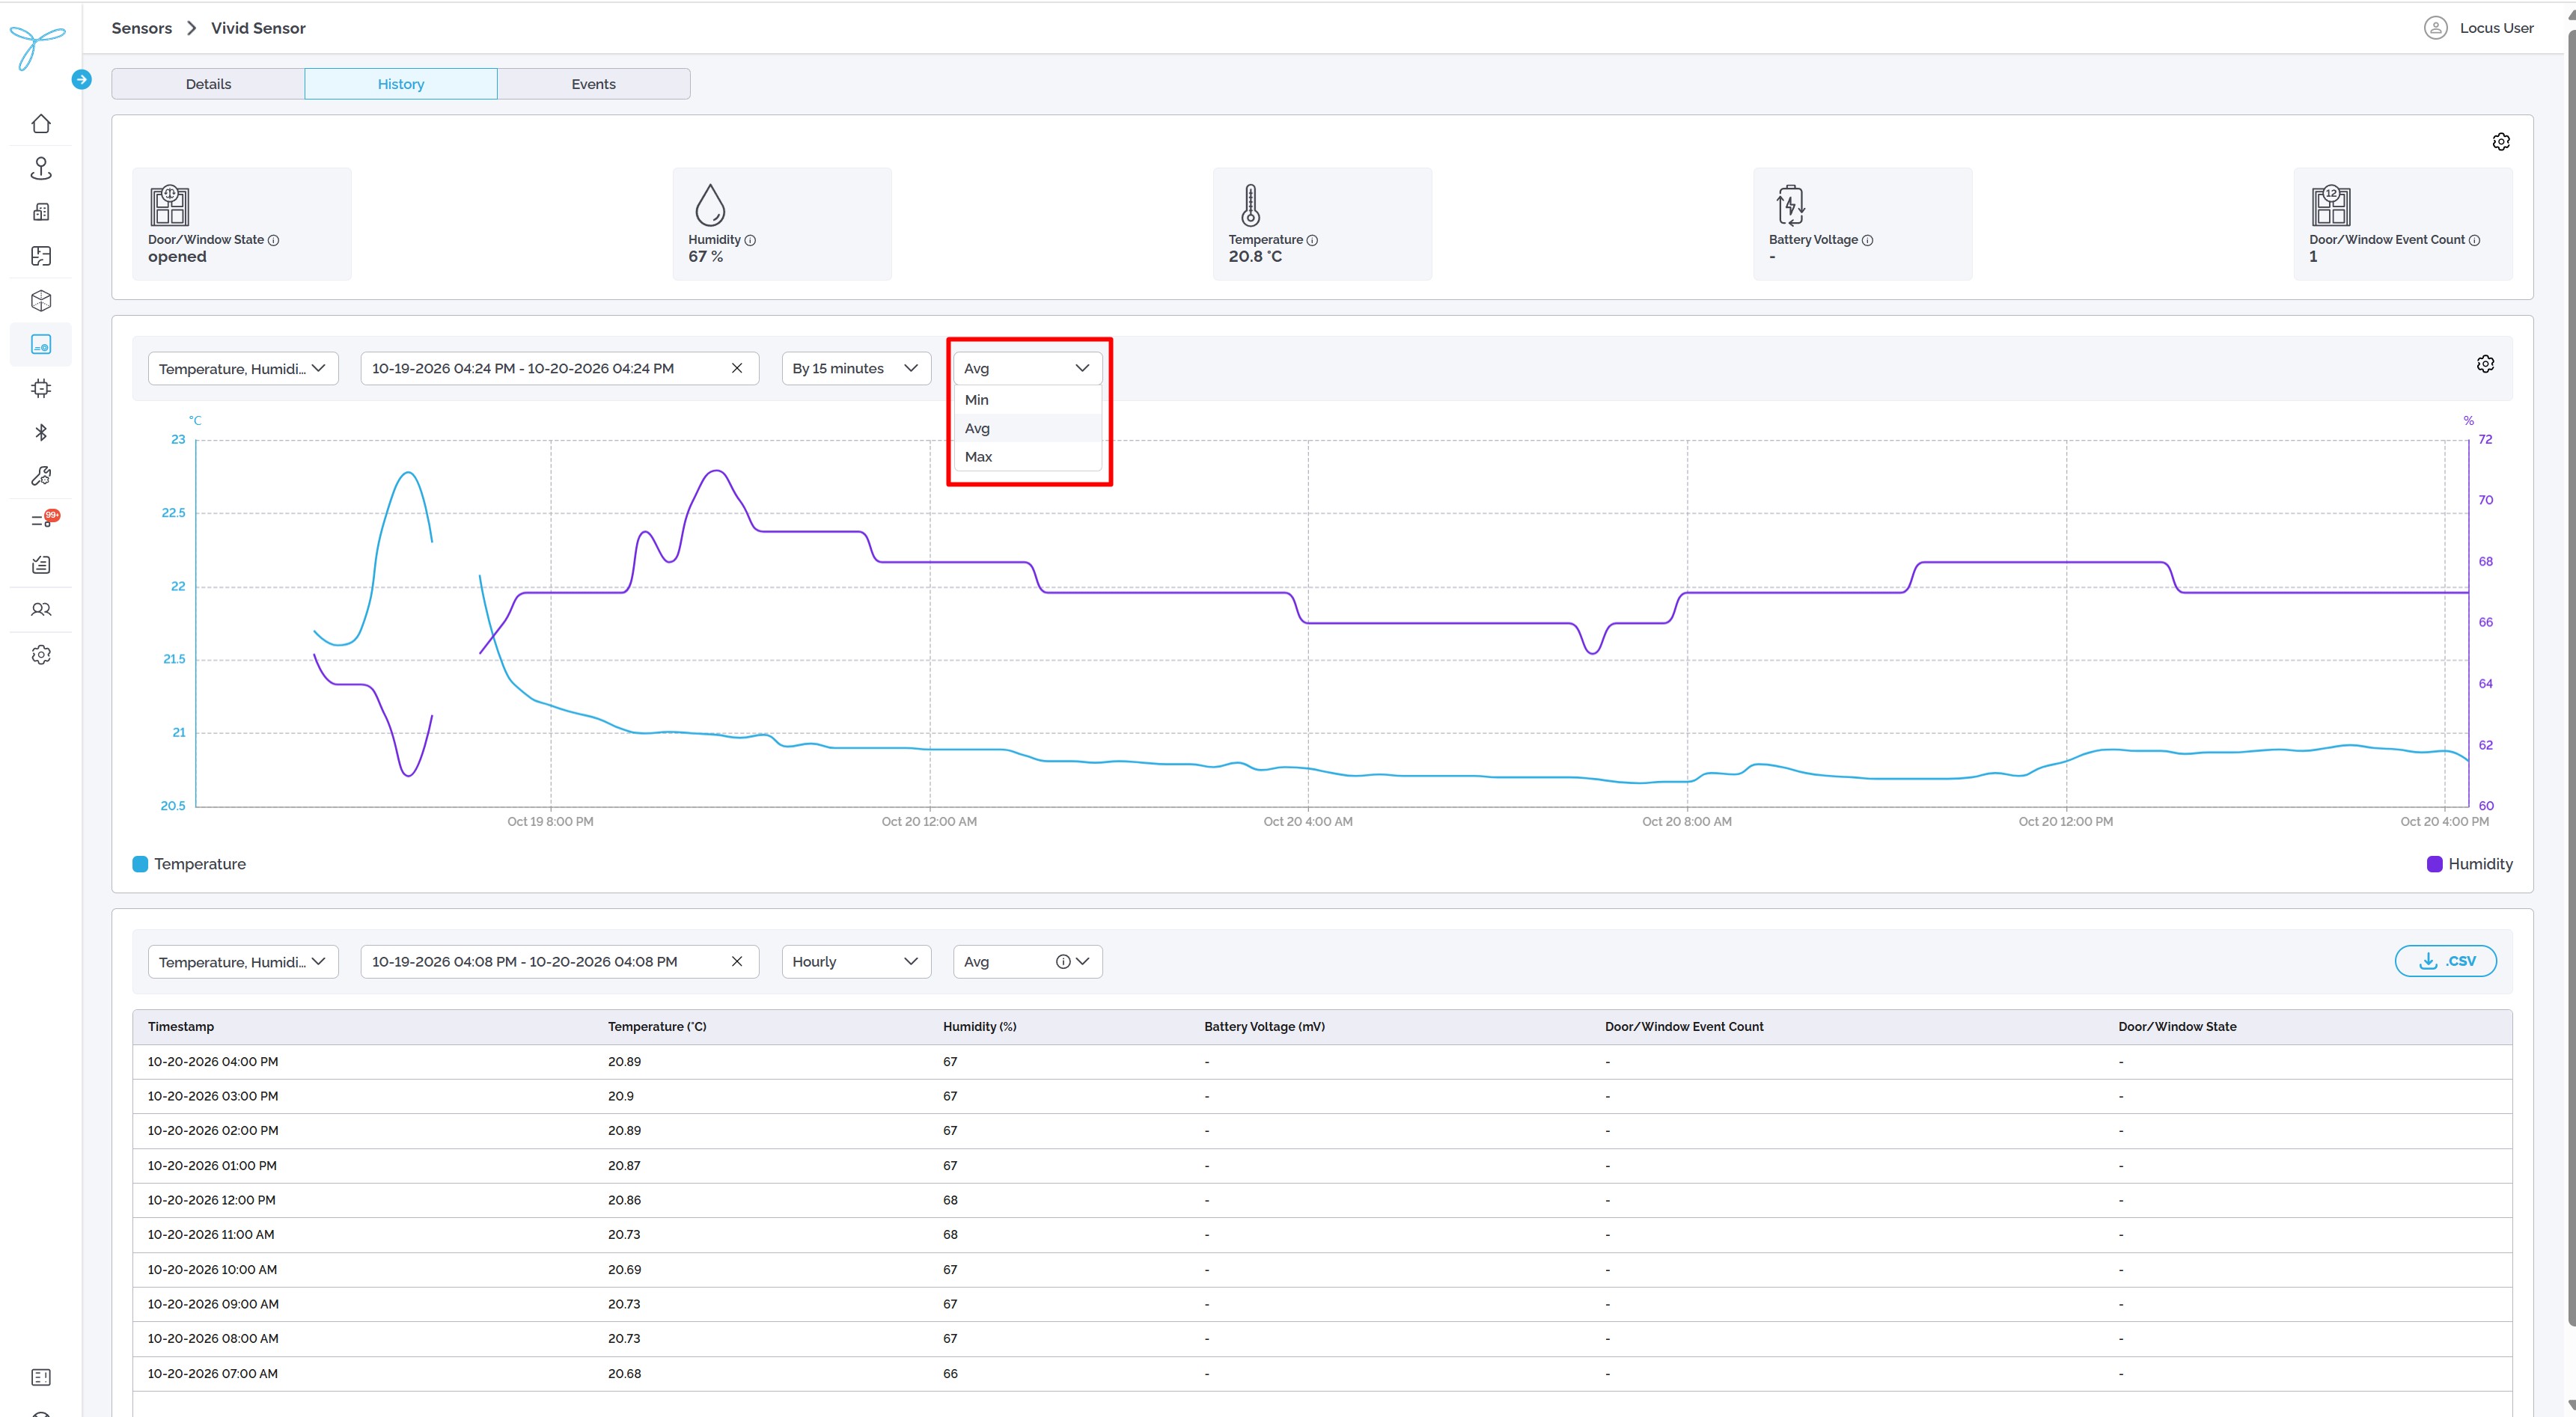2576x1417 pixels.
Task: Switch to the History tab
Action: (x=401, y=84)
